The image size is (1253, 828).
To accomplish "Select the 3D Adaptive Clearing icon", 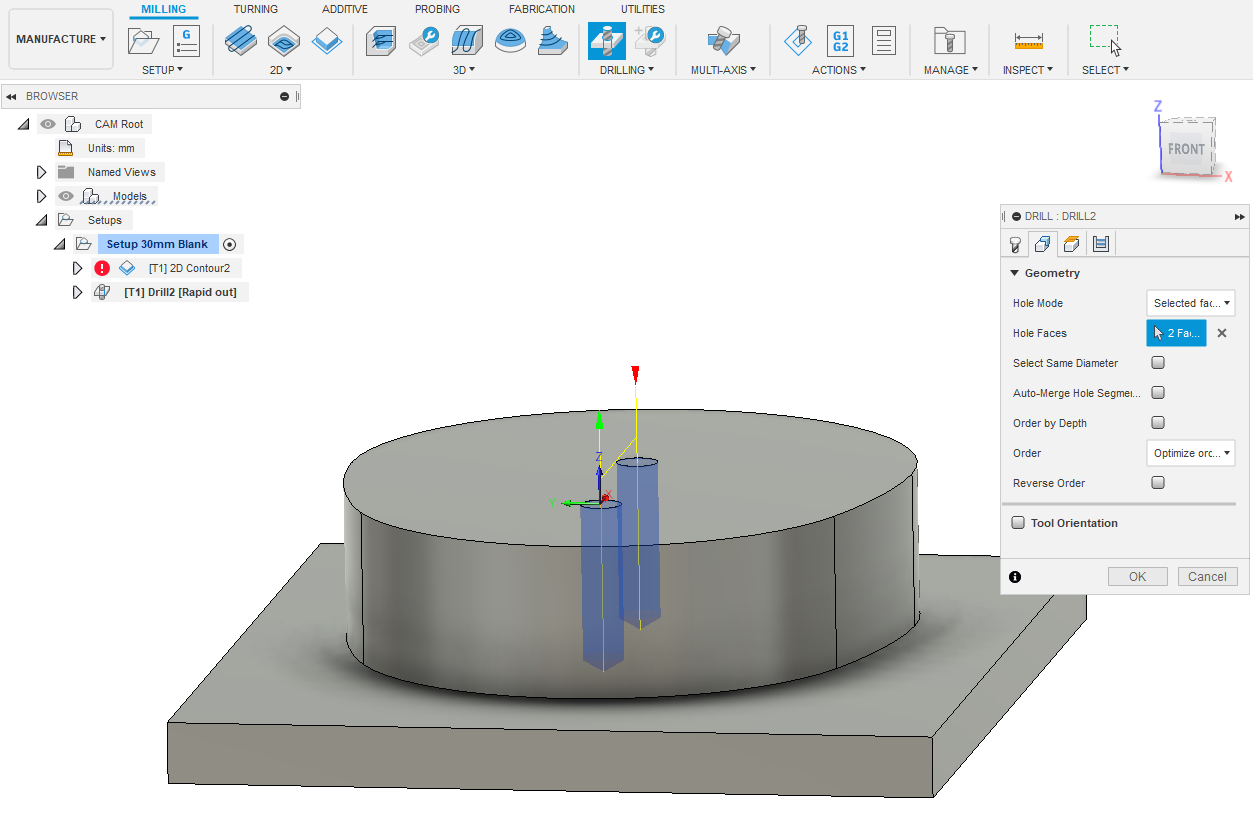I will point(380,41).
